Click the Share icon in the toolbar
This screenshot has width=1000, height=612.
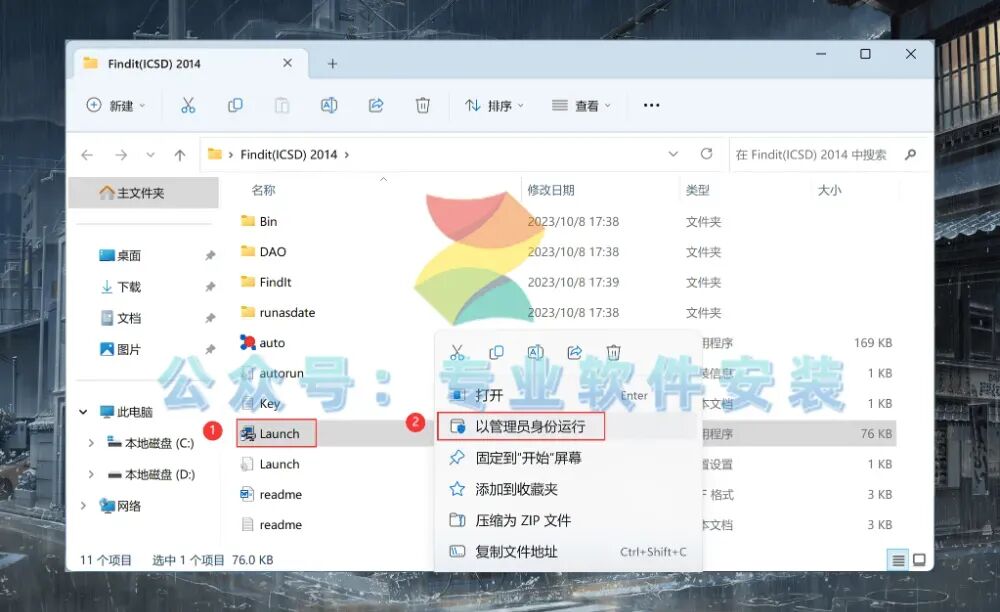(x=376, y=105)
